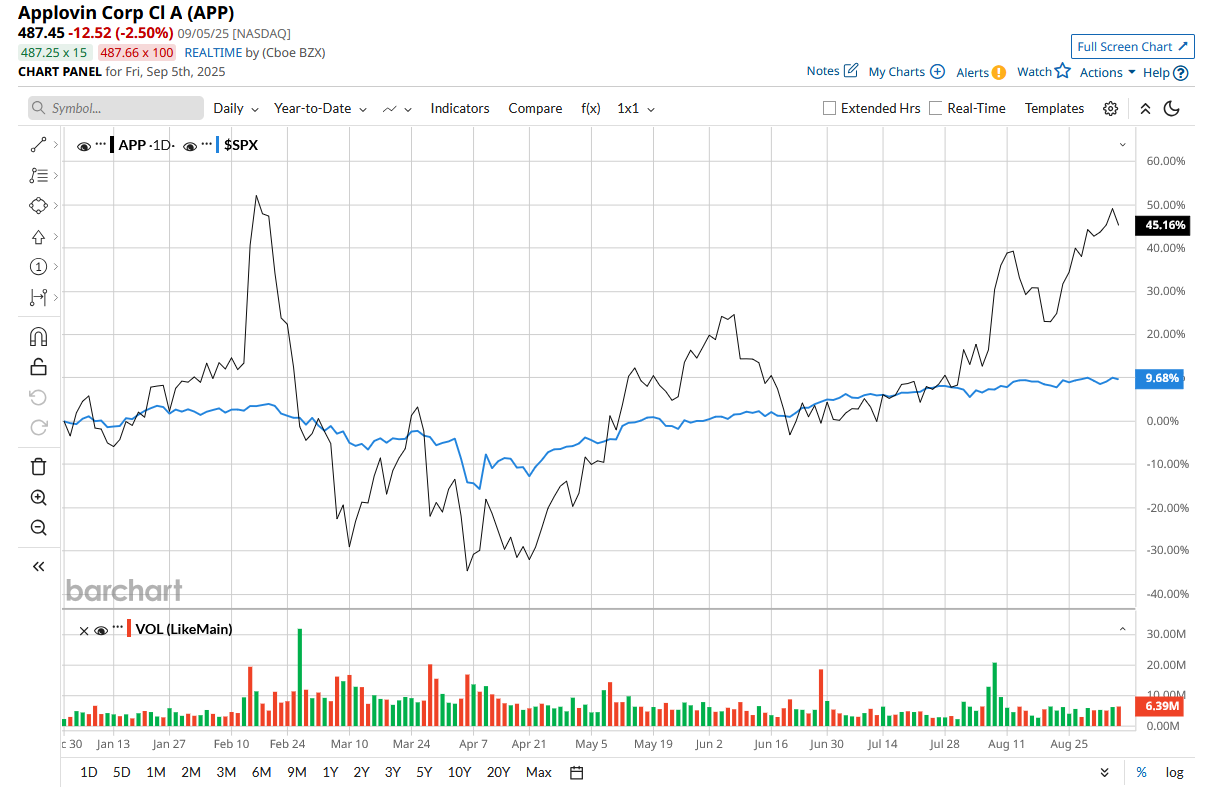
Task: Select the numbered label annotation tool
Action: tap(39, 266)
